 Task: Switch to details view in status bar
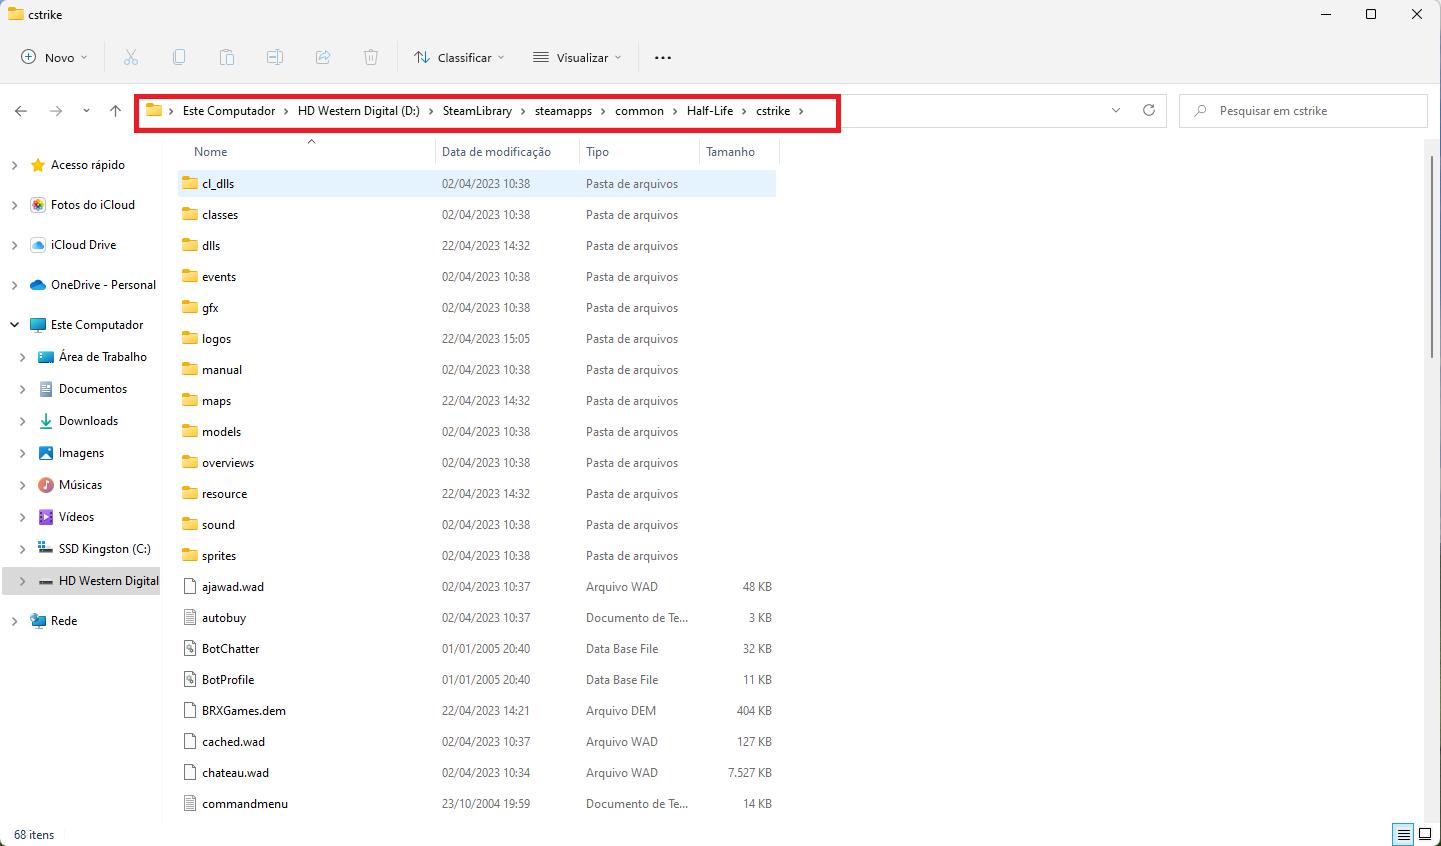(x=1404, y=835)
